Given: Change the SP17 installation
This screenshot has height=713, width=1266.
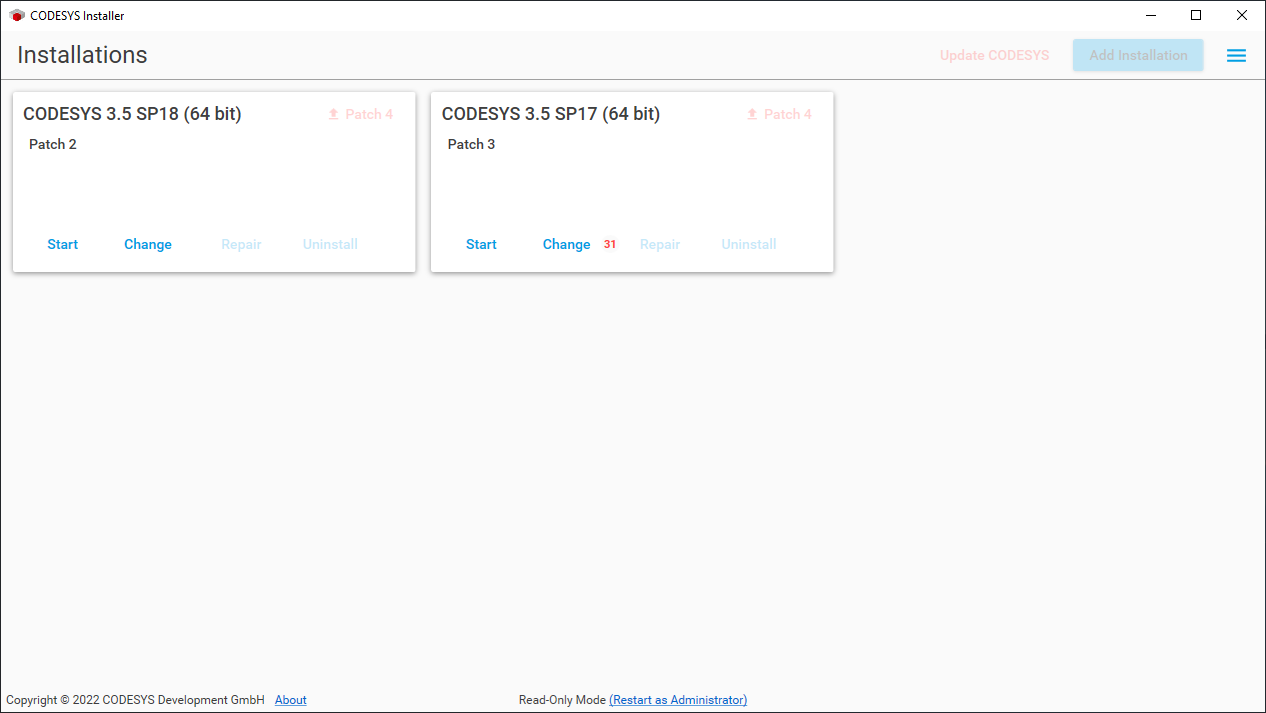Looking at the screenshot, I should pyautogui.click(x=567, y=244).
